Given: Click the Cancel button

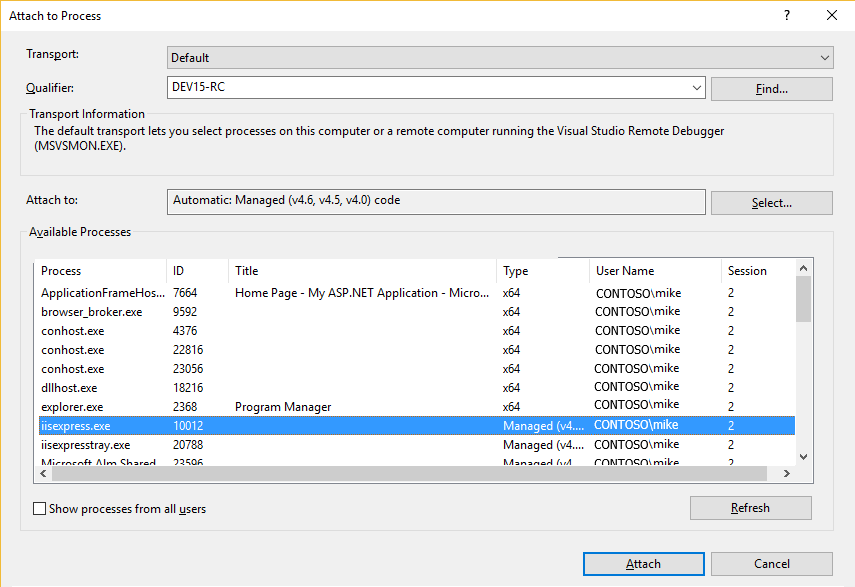Looking at the screenshot, I should (771, 563).
